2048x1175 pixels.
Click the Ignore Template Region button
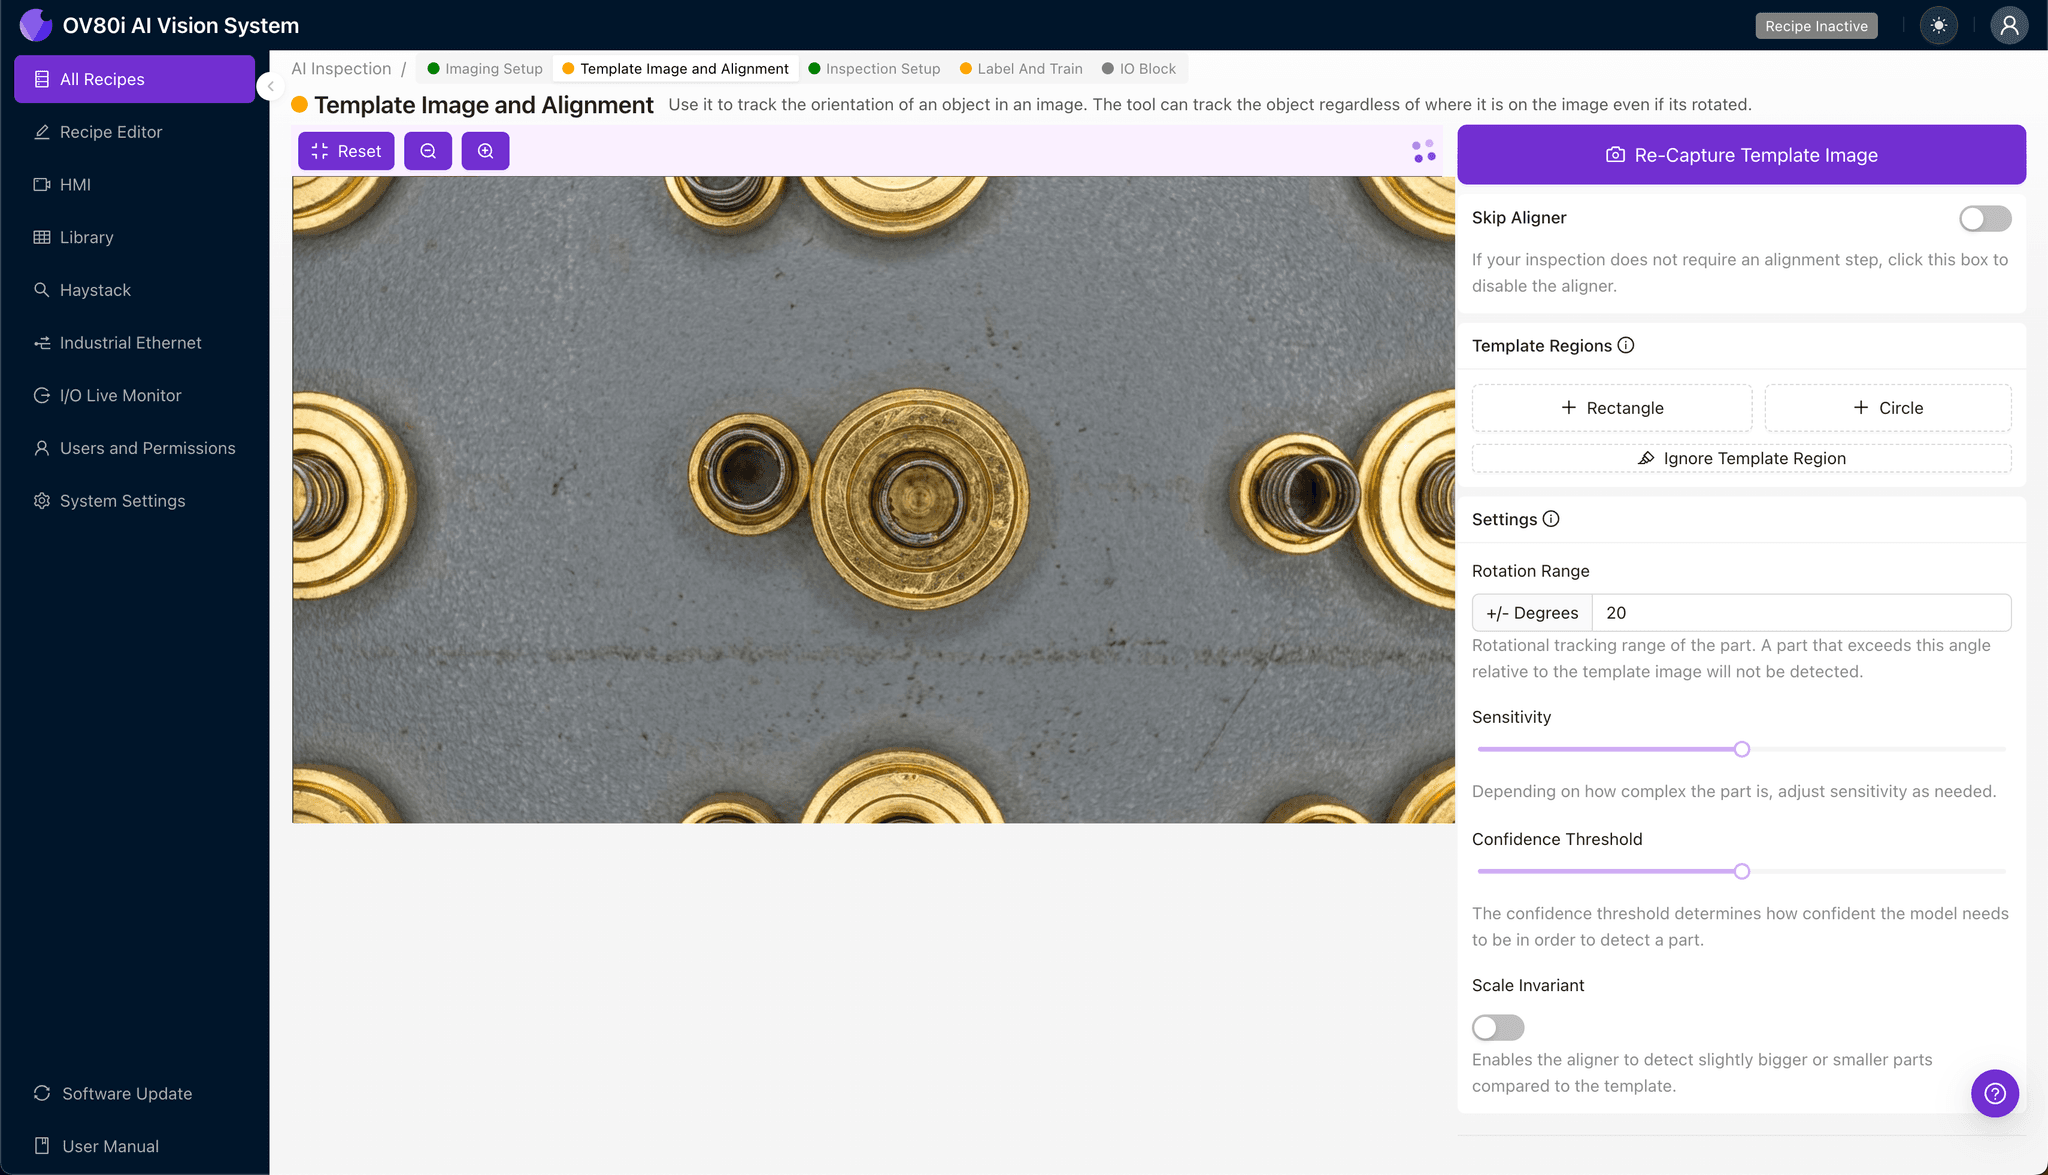click(x=1741, y=458)
